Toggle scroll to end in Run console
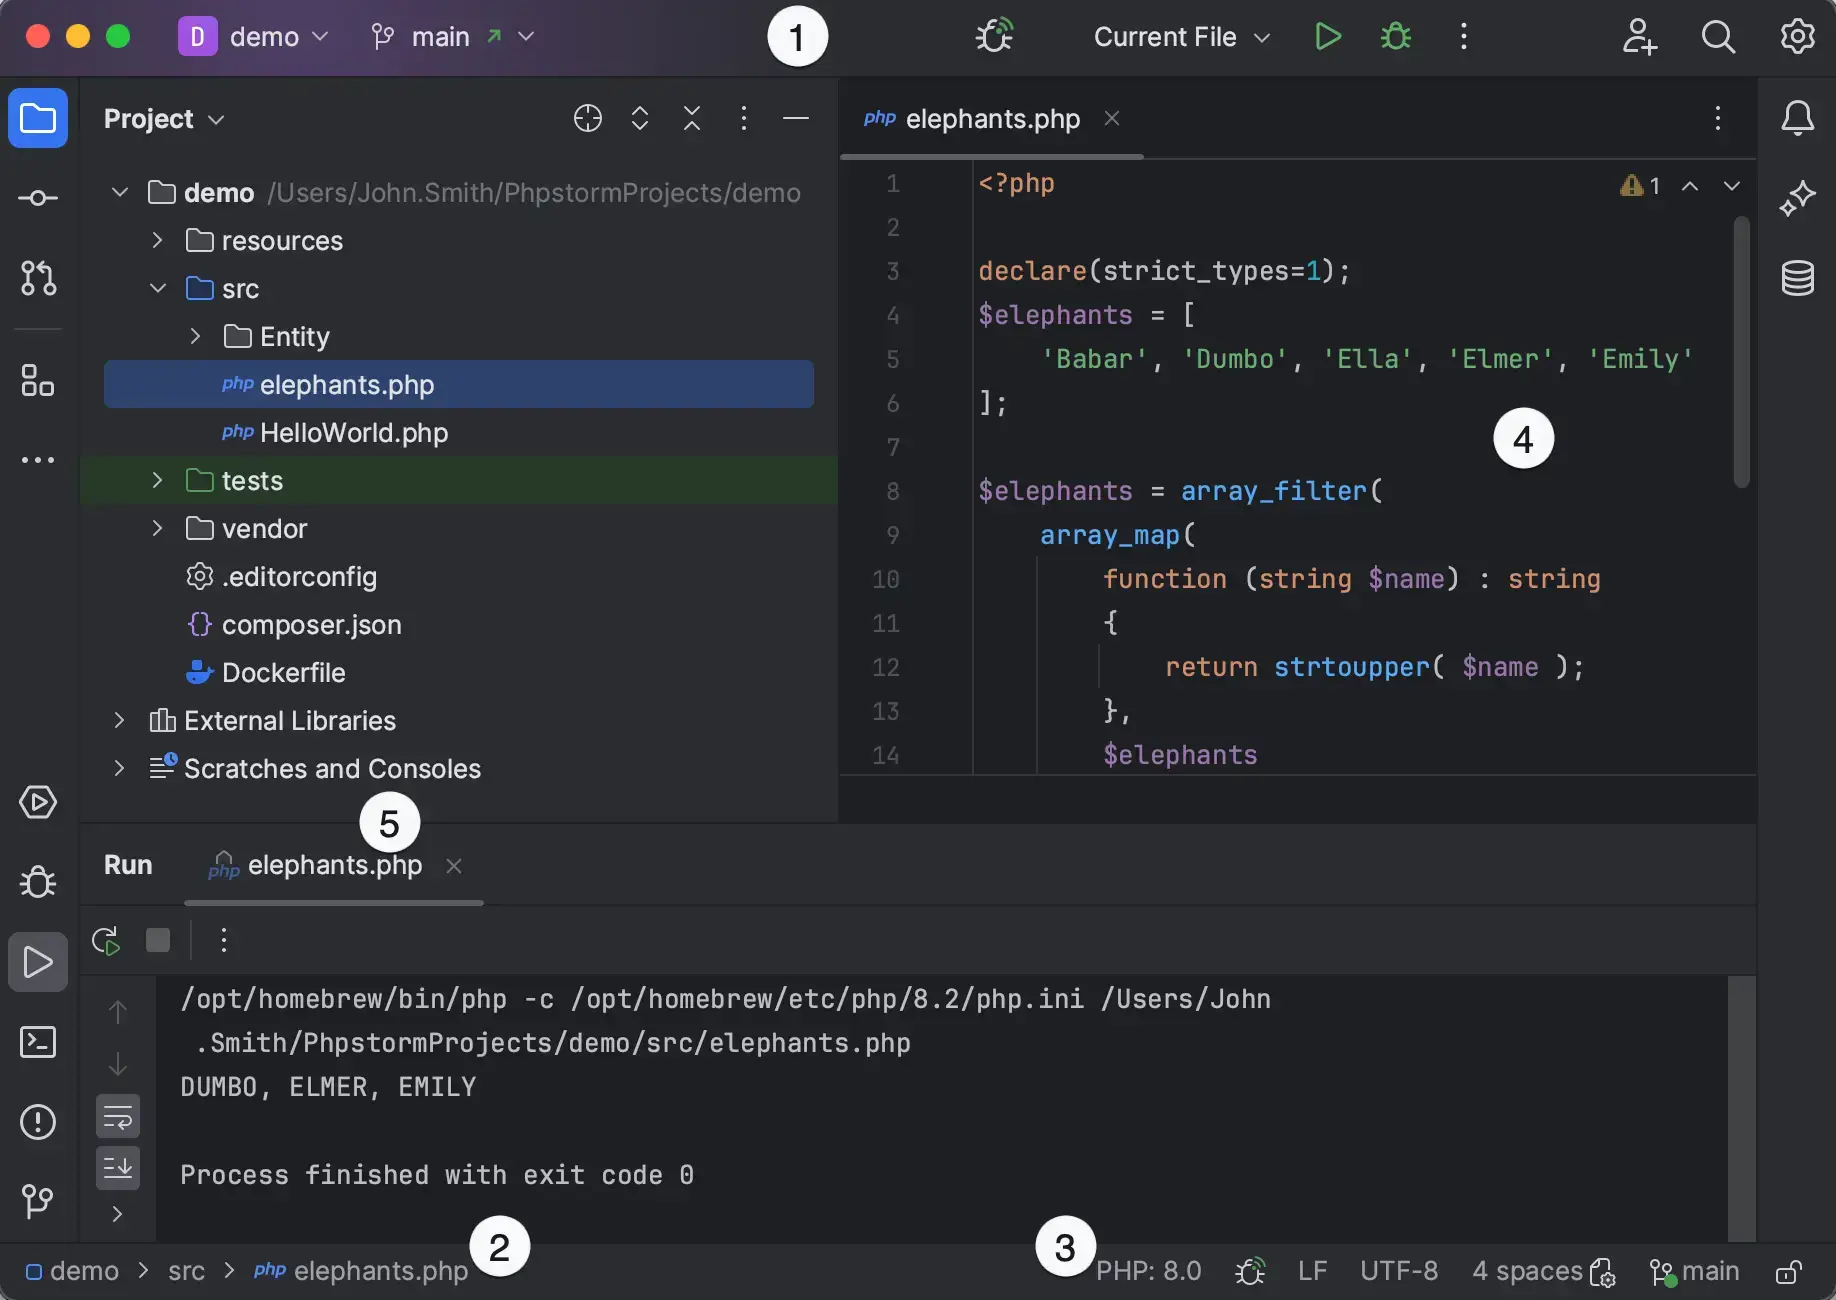 pos(118,1167)
